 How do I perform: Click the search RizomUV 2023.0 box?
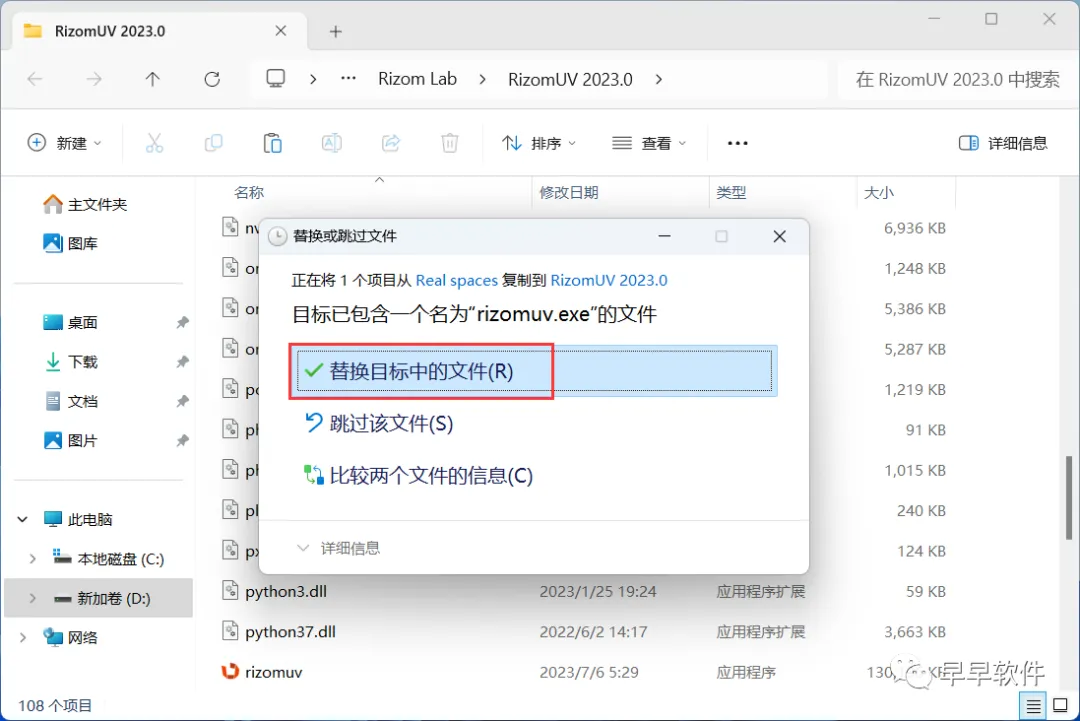[x=957, y=79]
